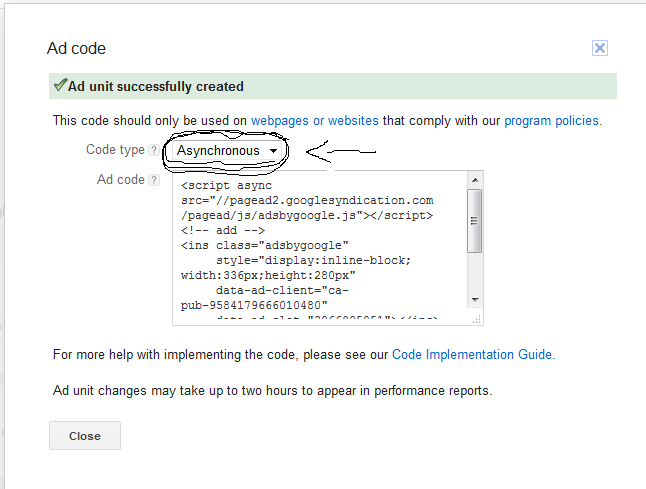646x489 pixels.
Task: Open the Code Implementation Guide link
Action: coord(472,355)
